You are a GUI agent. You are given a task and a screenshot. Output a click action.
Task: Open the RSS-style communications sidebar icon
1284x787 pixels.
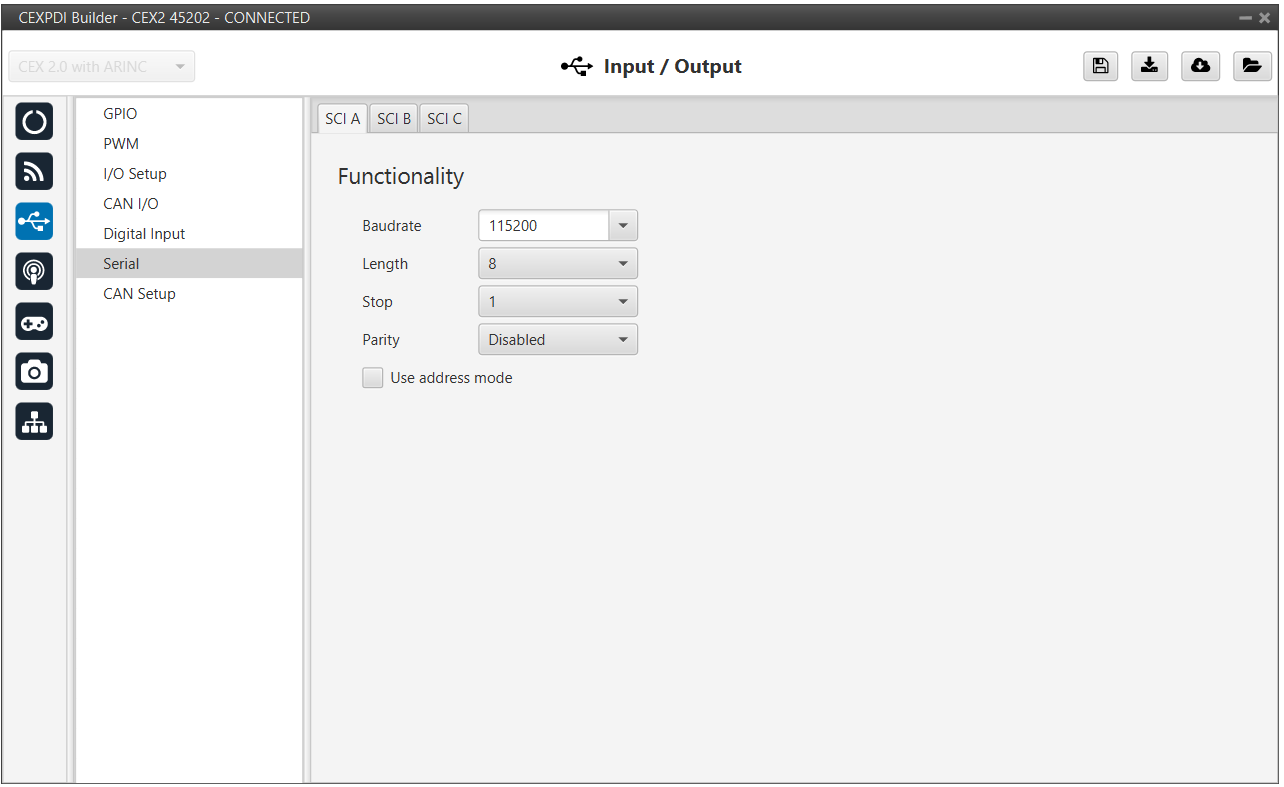(x=34, y=172)
